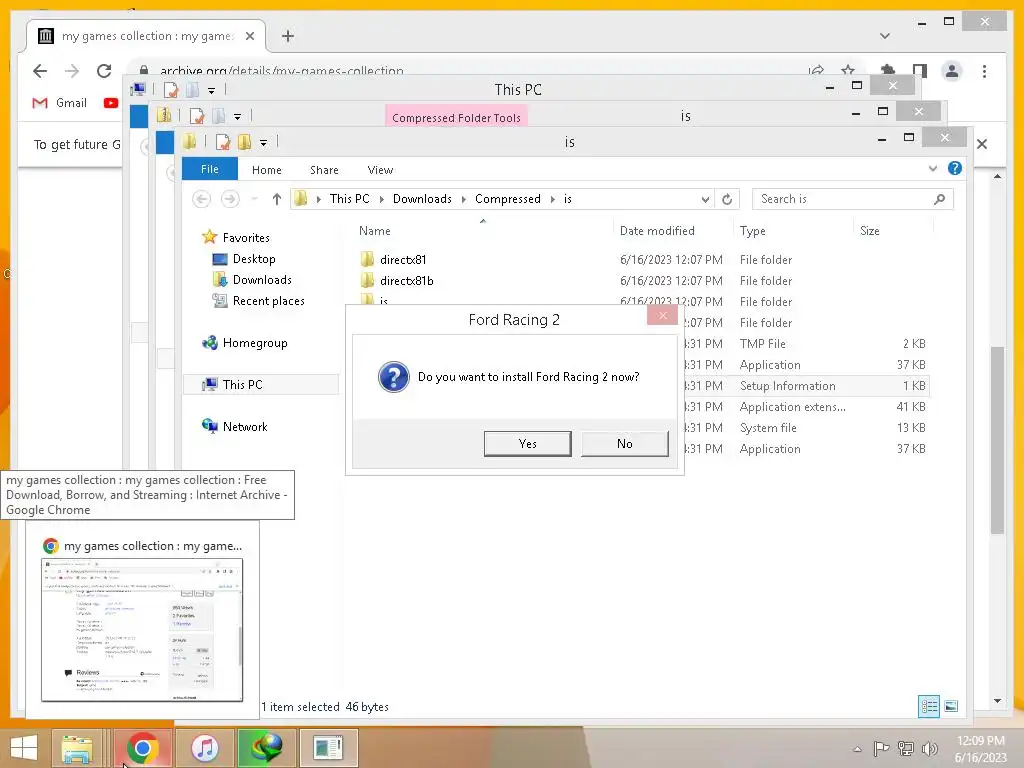
Task: Open the Home ribbon tab
Action: (x=266, y=170)
